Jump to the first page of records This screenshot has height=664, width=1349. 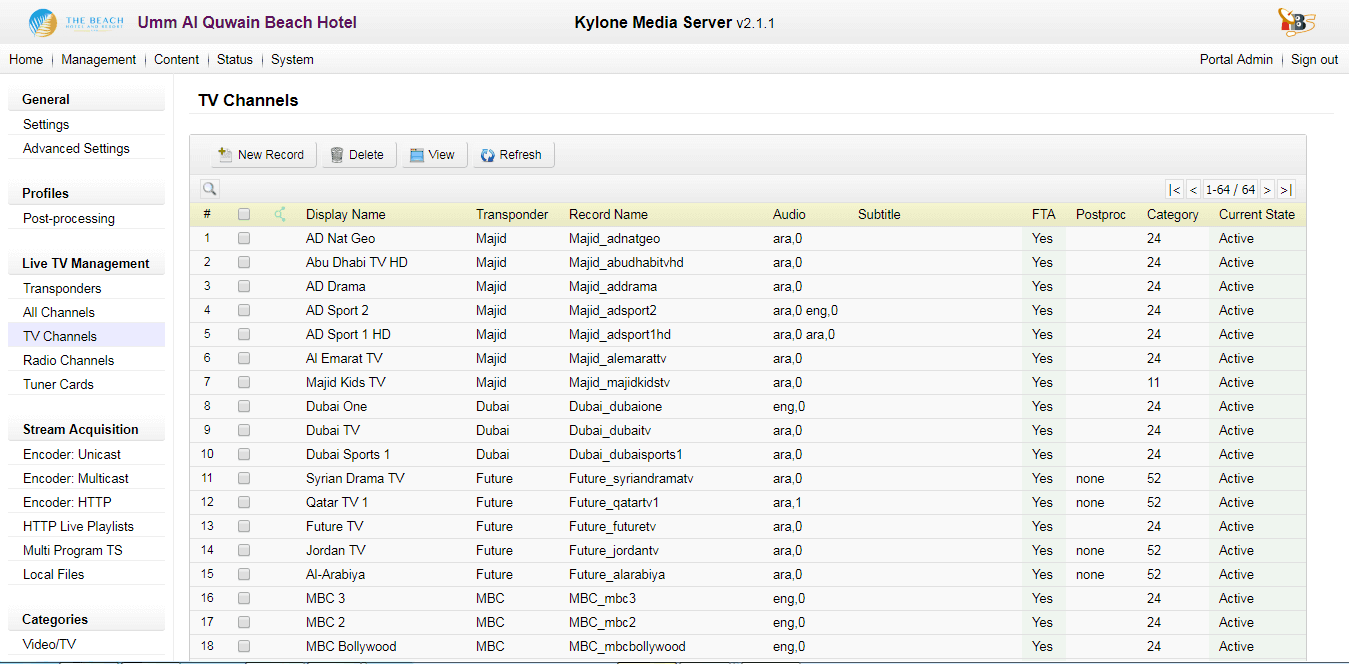pyautogui.click(x=1174, y=190)
